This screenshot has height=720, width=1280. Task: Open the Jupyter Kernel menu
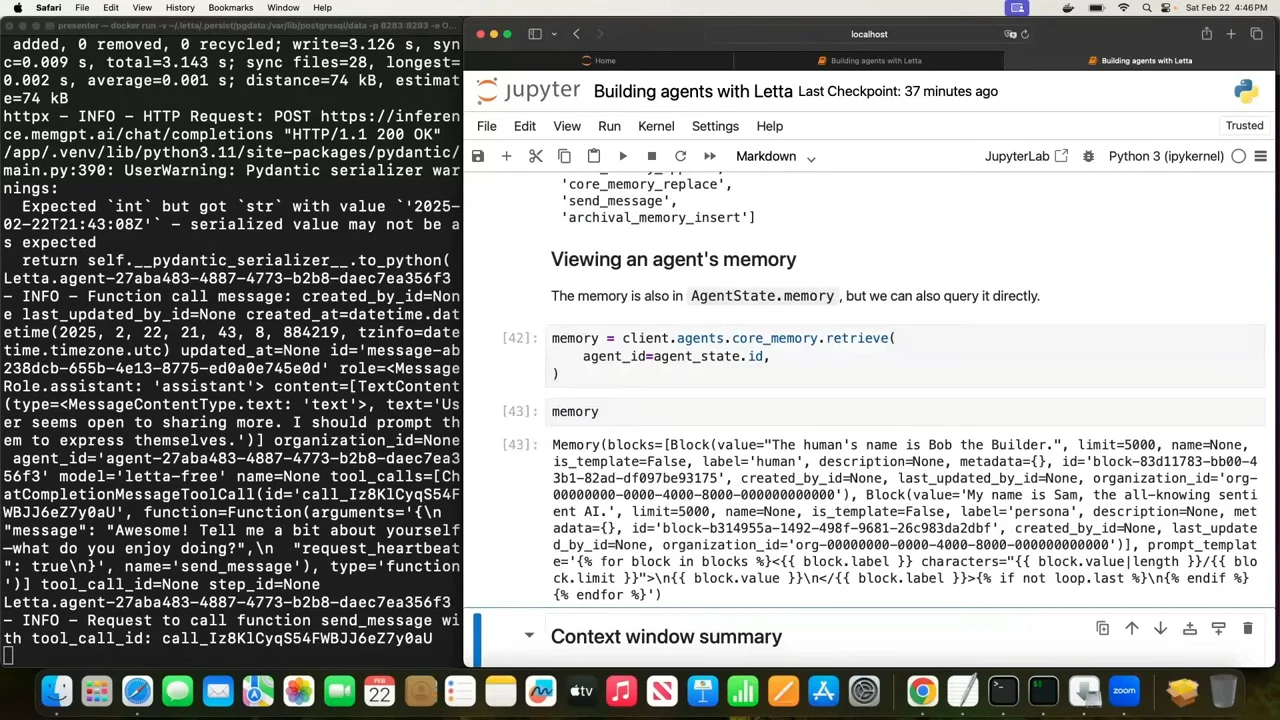pyautogui.click(x=656, y=126)
